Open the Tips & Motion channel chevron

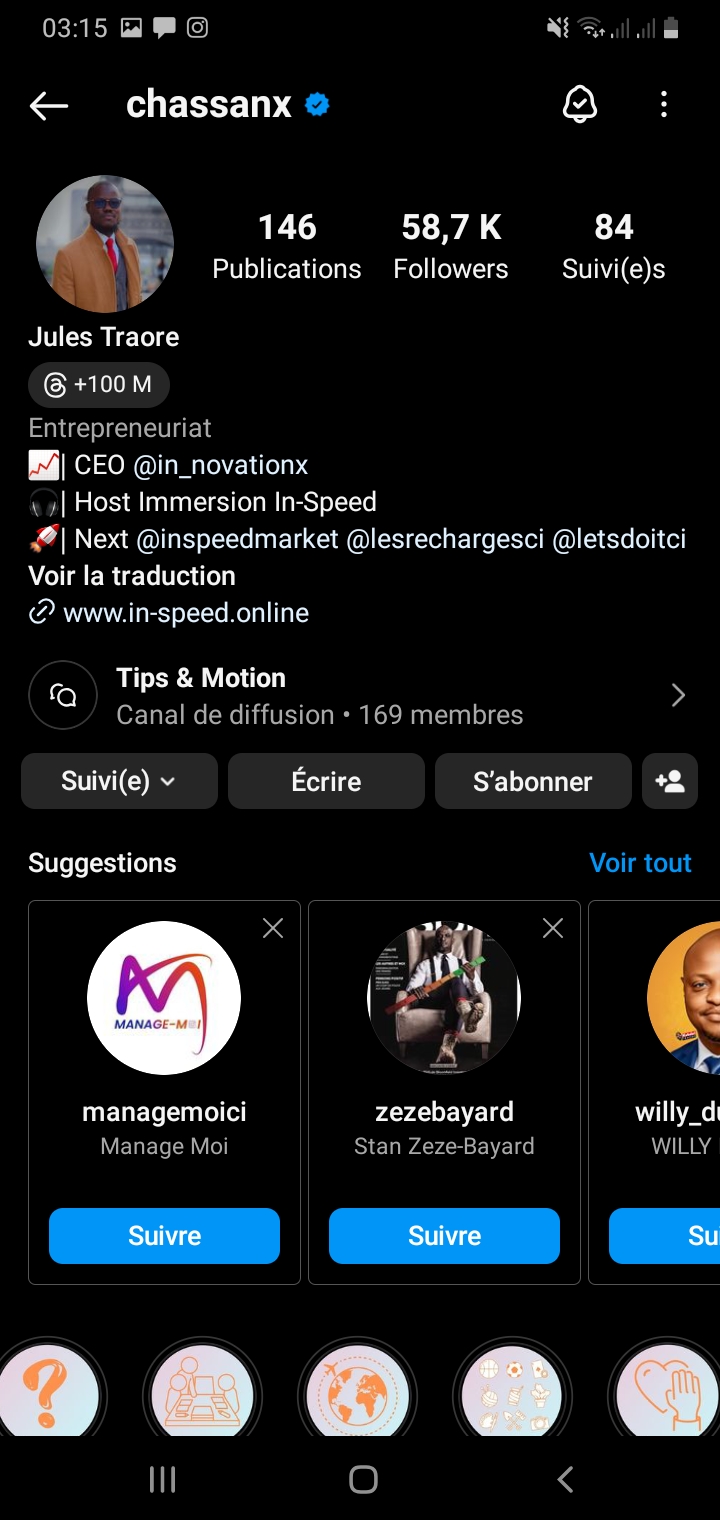(x=678, y=695)
